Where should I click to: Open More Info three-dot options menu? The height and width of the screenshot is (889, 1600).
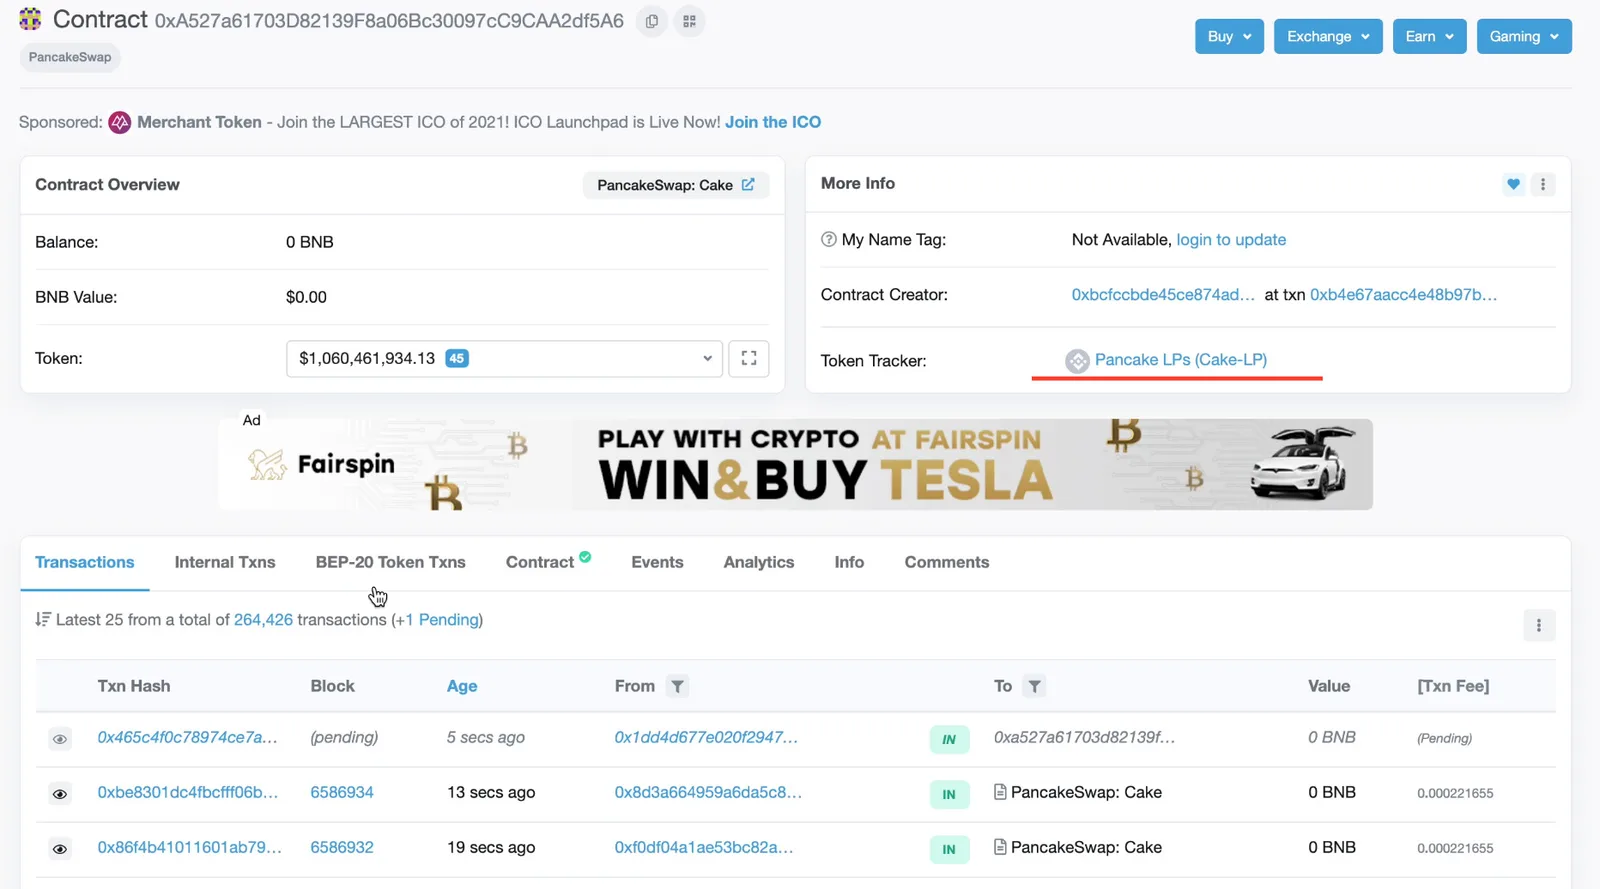click(1543, 184)
